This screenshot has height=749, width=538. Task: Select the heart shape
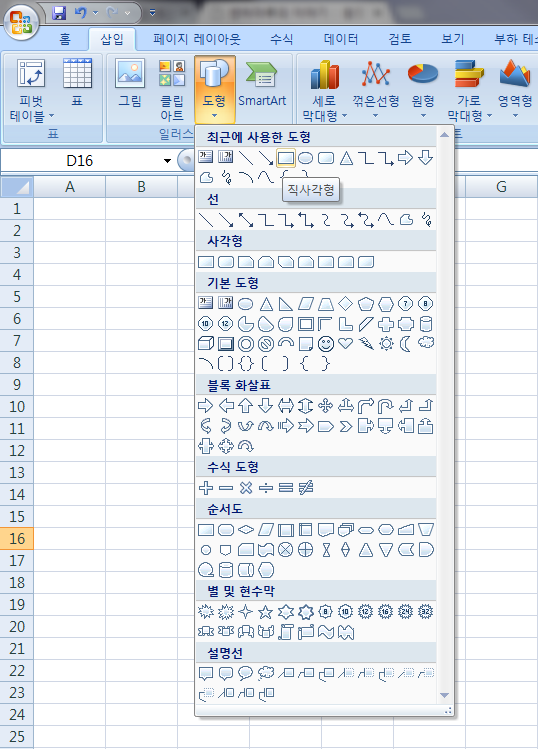pyautogui.click(x=345, y=344)
